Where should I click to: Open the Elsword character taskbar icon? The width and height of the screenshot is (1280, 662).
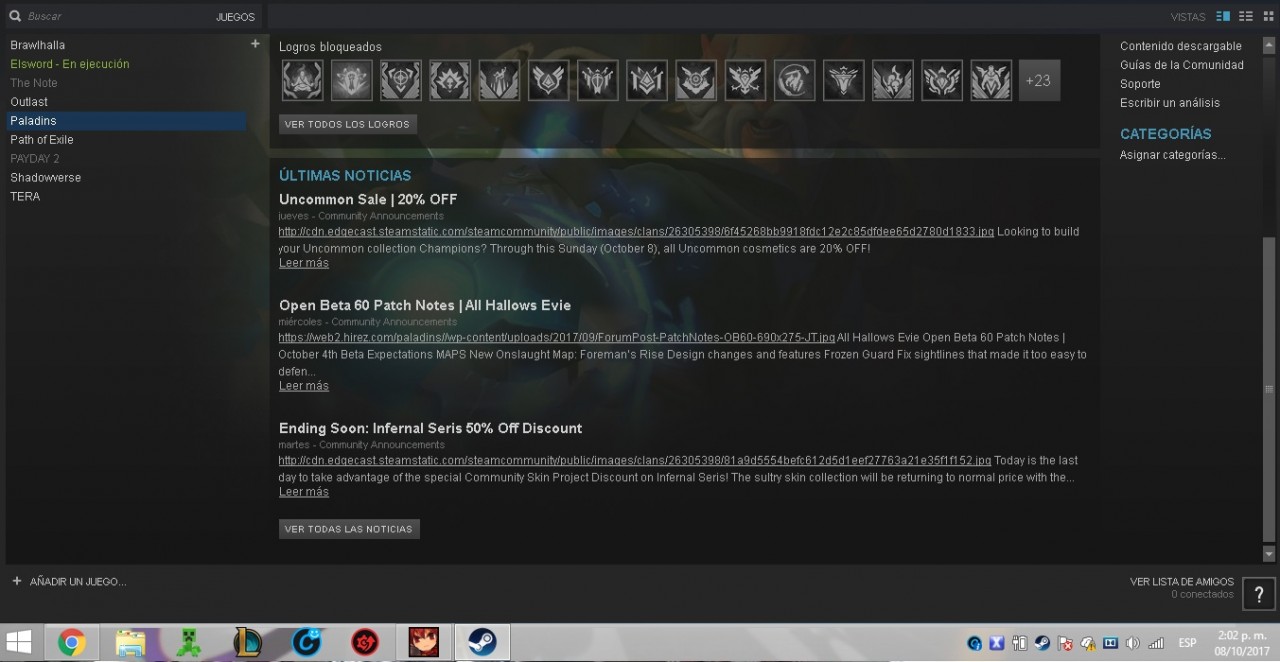[423, 642]
